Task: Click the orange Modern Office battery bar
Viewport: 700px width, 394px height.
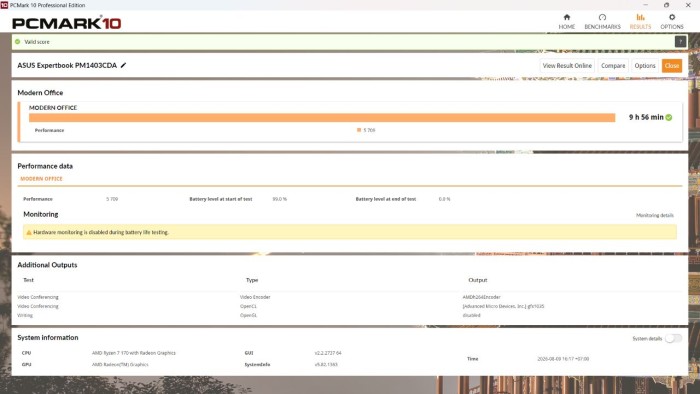Action: [x=322, y=117]
